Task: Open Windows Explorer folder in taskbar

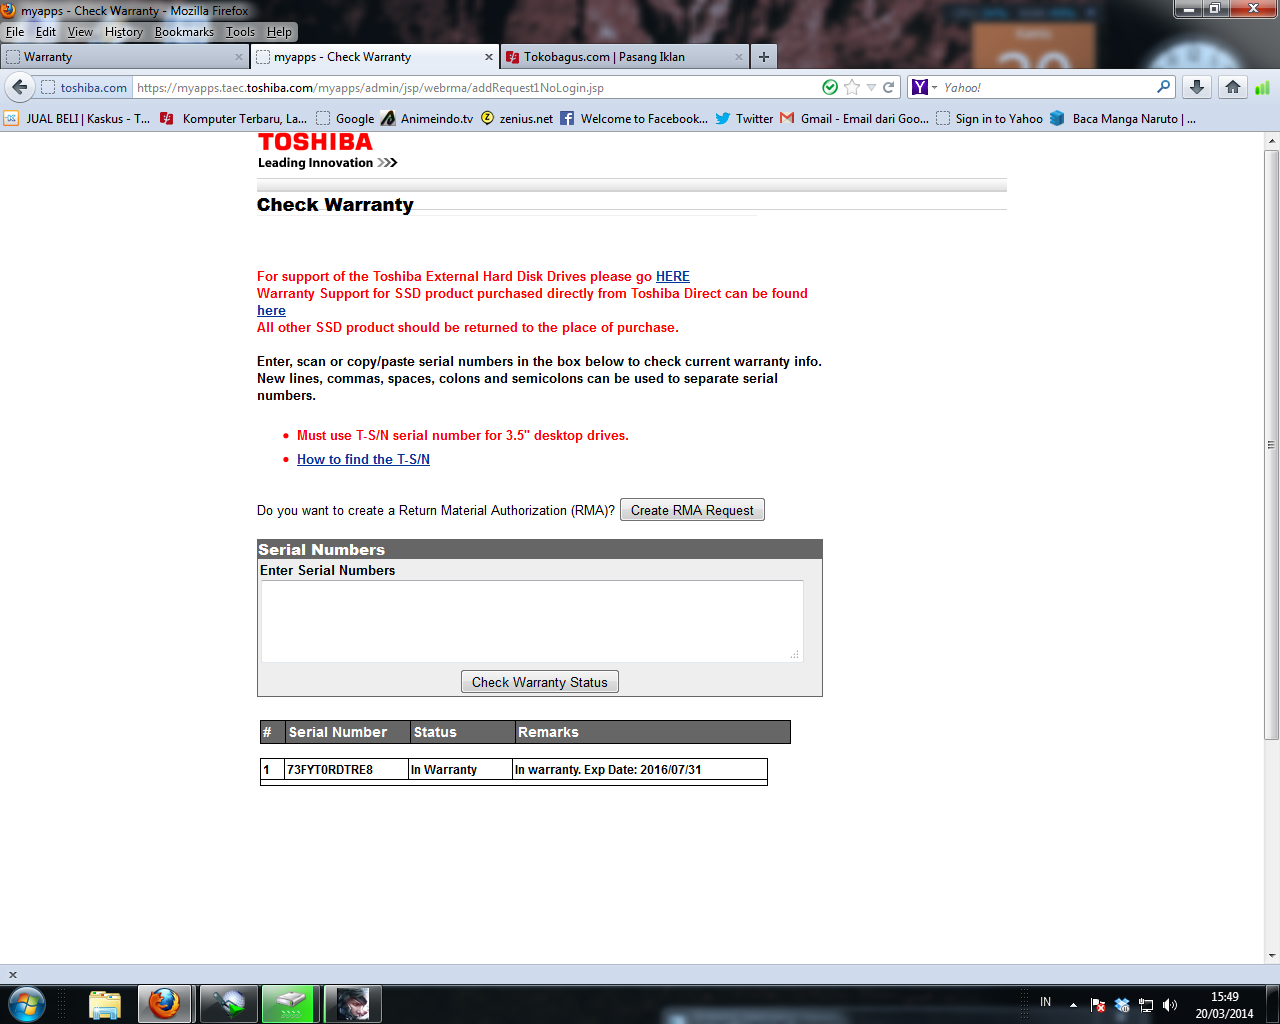Action: (104, 1004)
